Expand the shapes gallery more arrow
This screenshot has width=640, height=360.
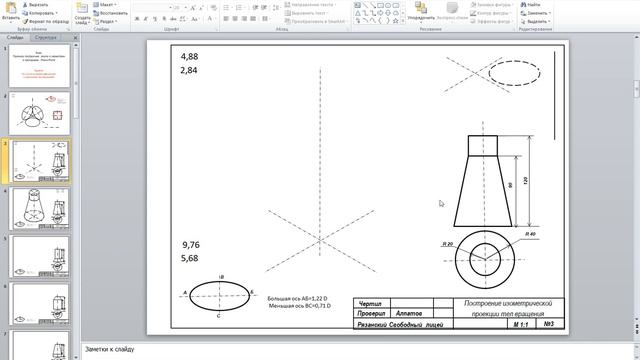[x=403, y=20]
